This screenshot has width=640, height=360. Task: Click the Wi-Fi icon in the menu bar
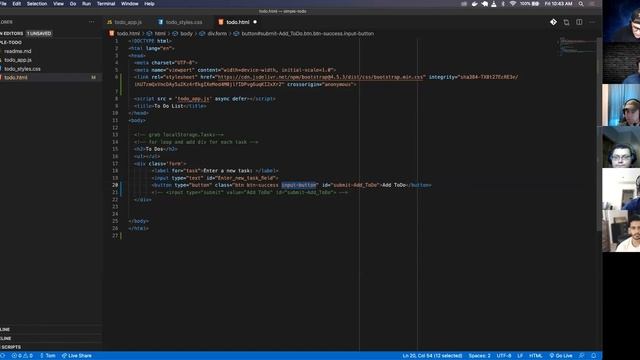tap(513, 4)
